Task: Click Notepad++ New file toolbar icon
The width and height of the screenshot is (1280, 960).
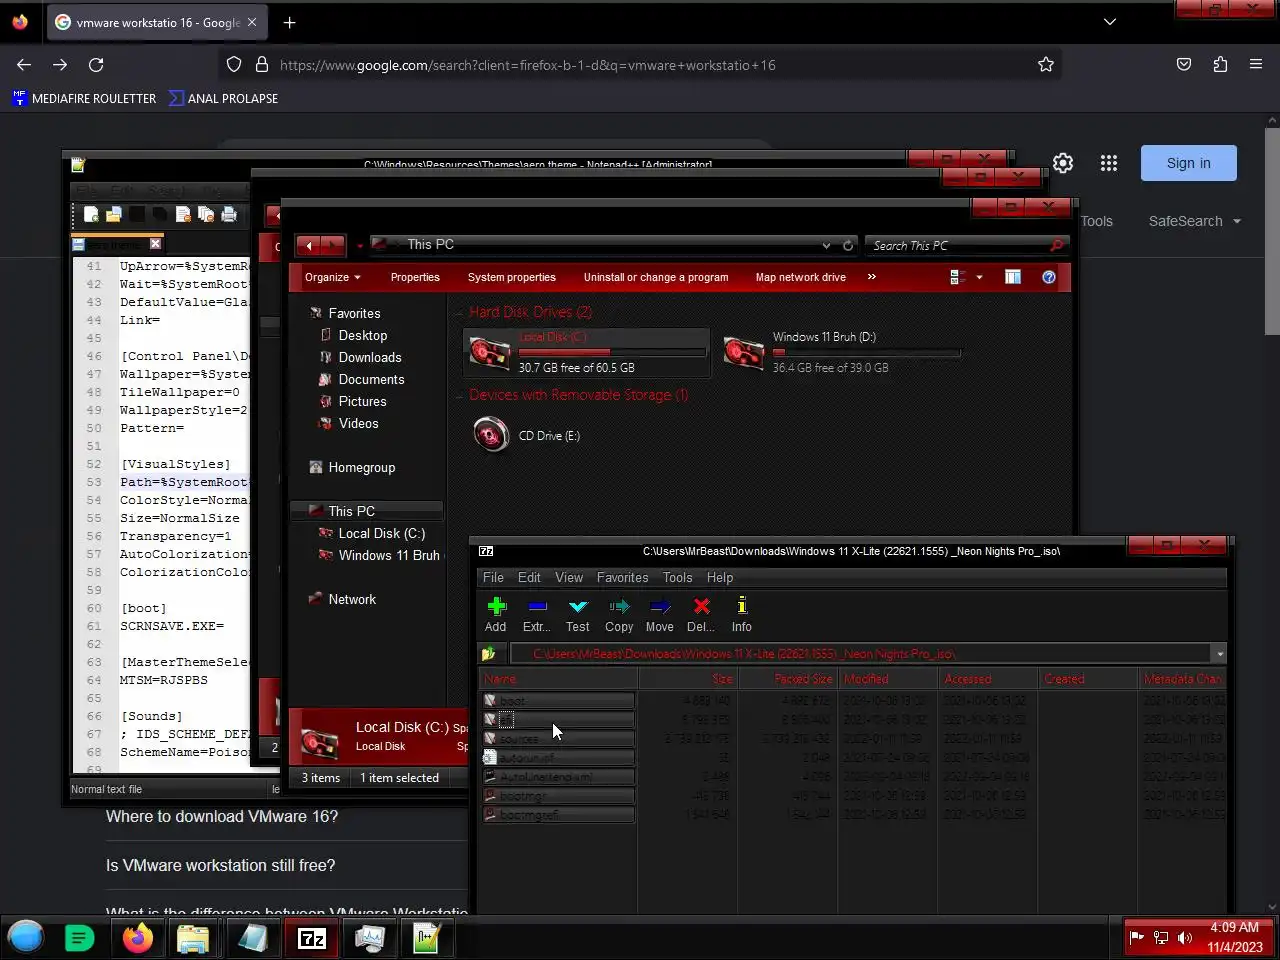Action: click(x=91, y=214)
